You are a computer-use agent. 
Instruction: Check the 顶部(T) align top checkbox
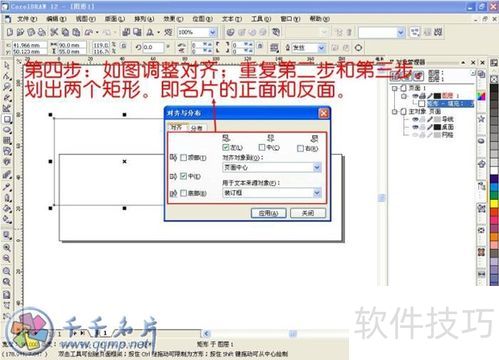[183, 158]
